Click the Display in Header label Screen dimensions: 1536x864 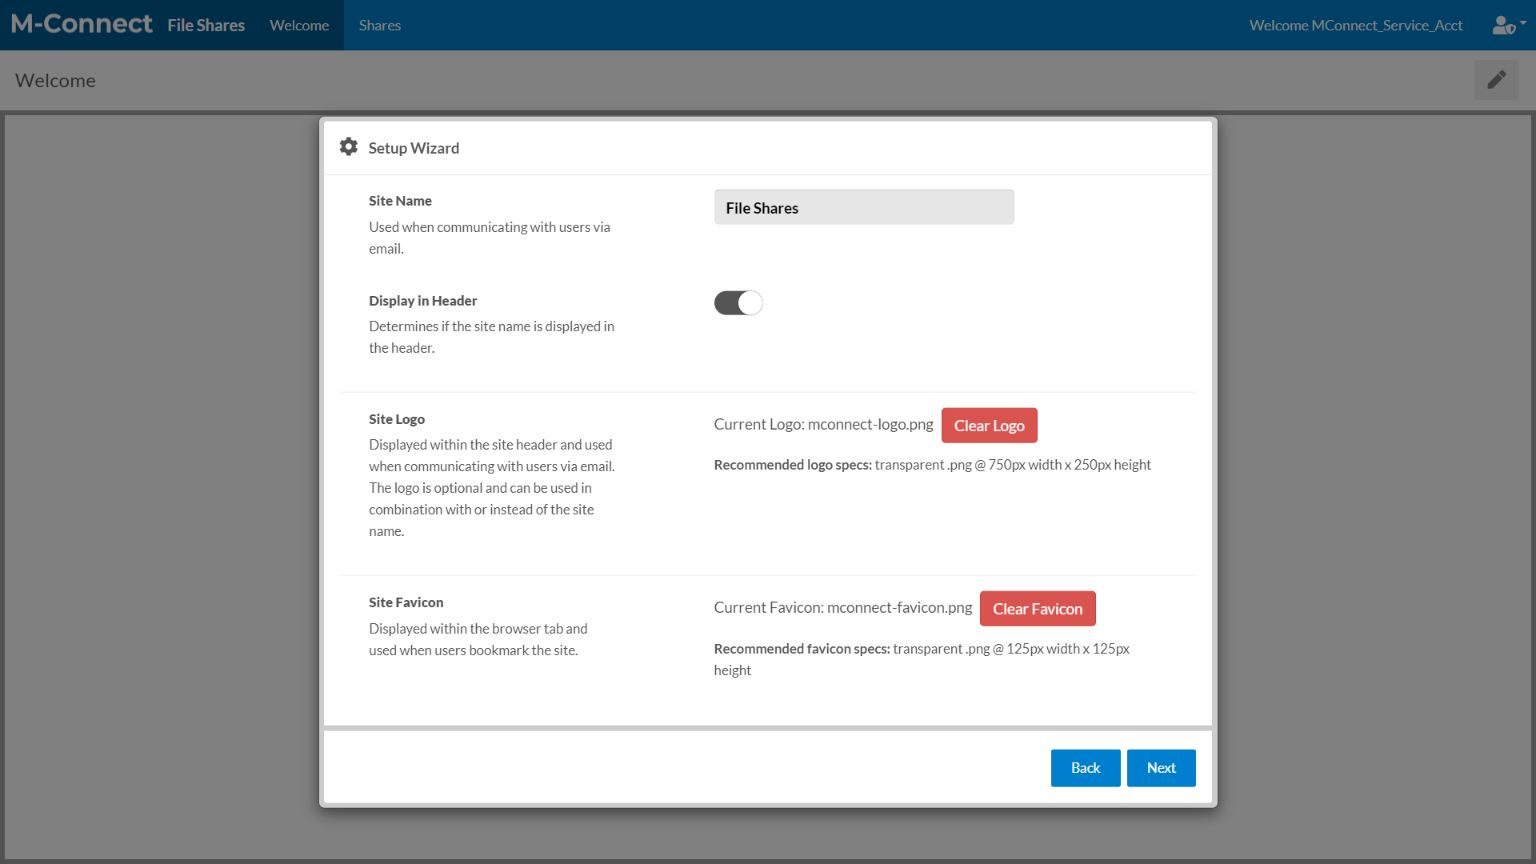pos(423,301)
